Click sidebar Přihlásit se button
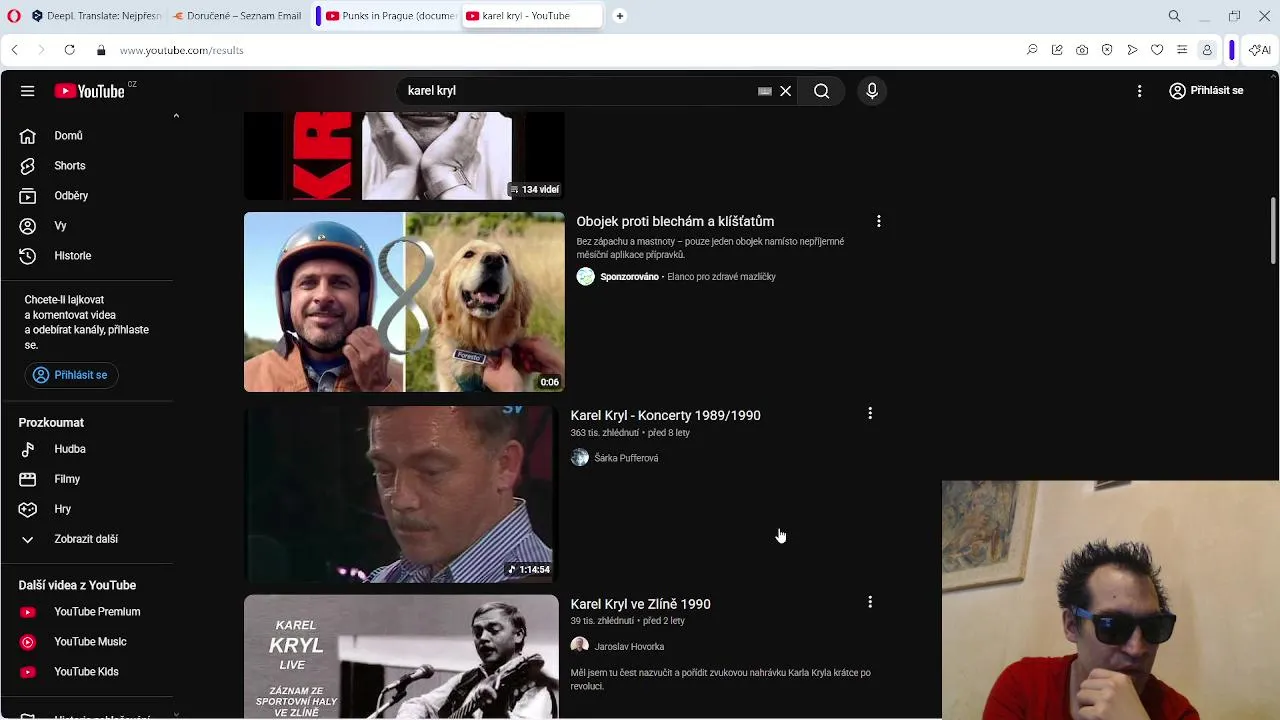This screenshot has height=720, width=1280. tap(71, 375)
